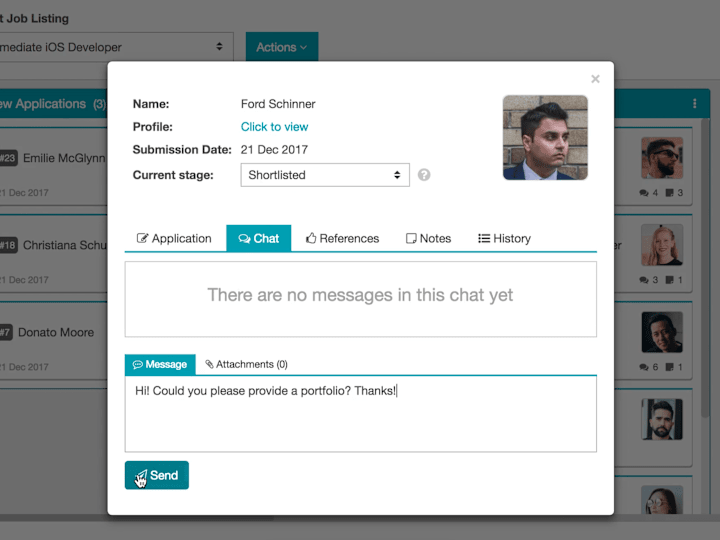Click the chat bubbles icon showing 3
This screenshot has width=720, height=540.
coord(644,280)
